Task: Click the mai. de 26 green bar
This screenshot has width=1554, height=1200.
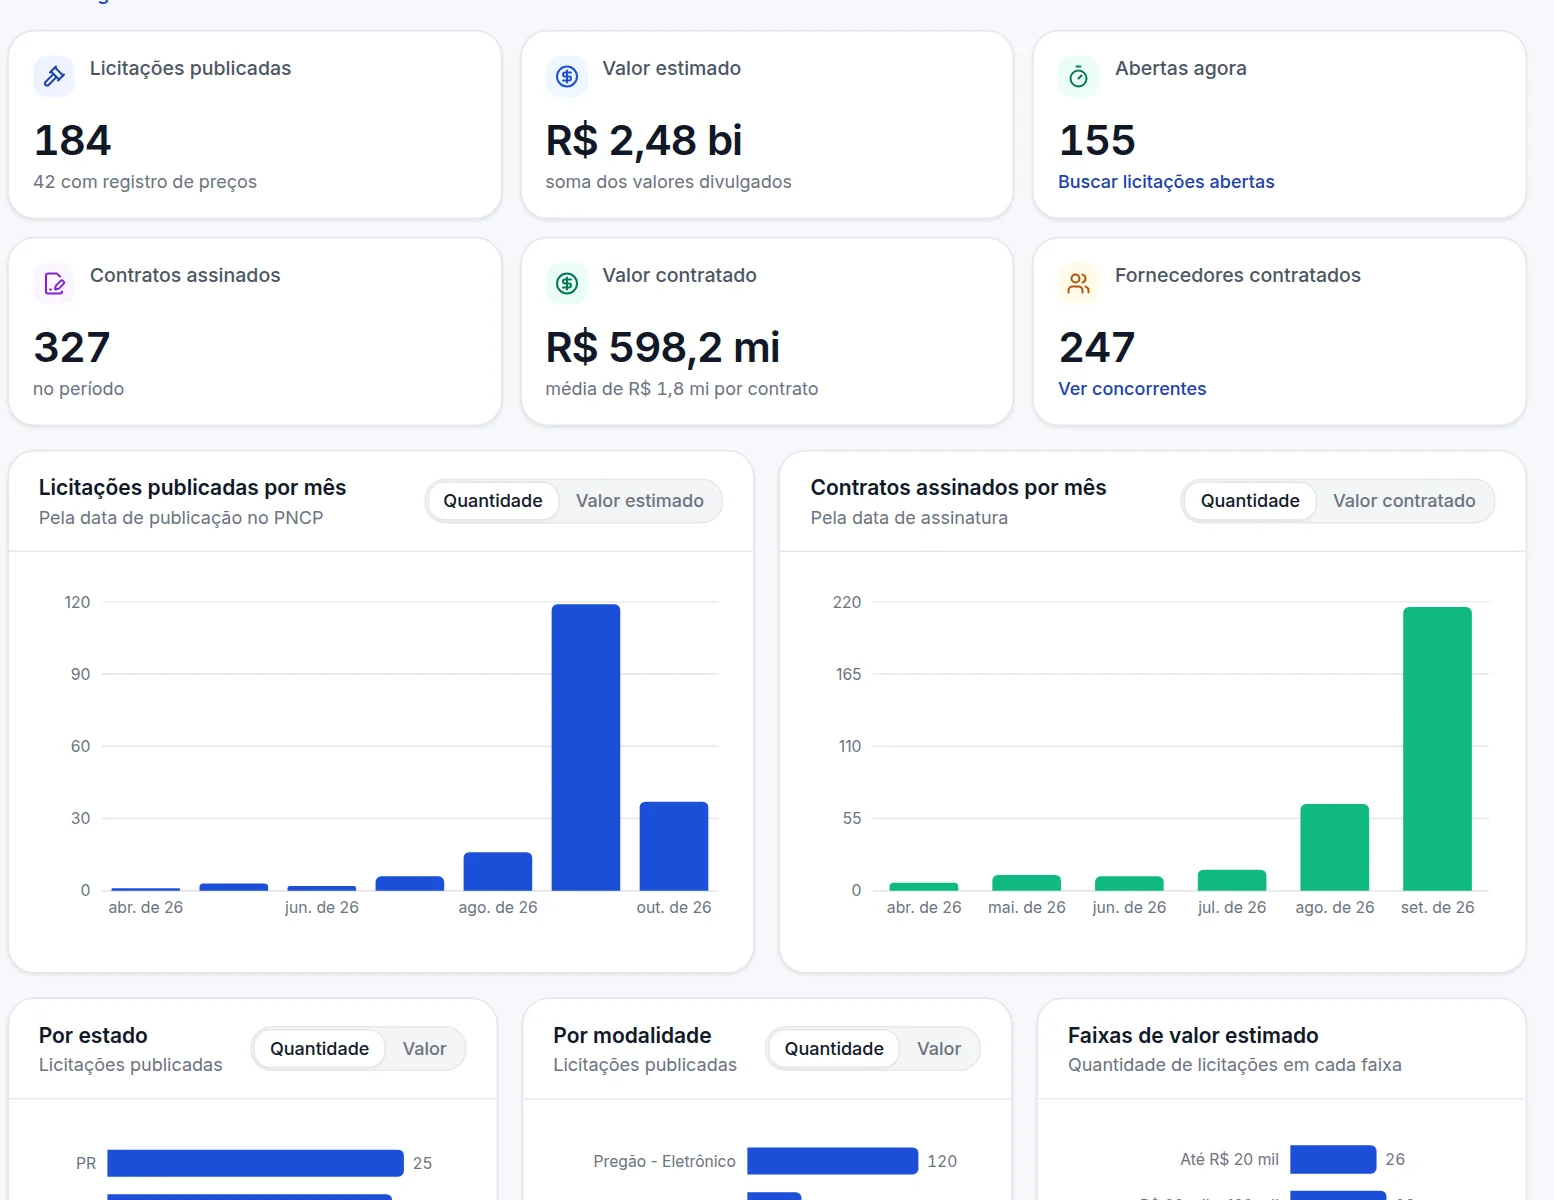Action: point(1026,883)
